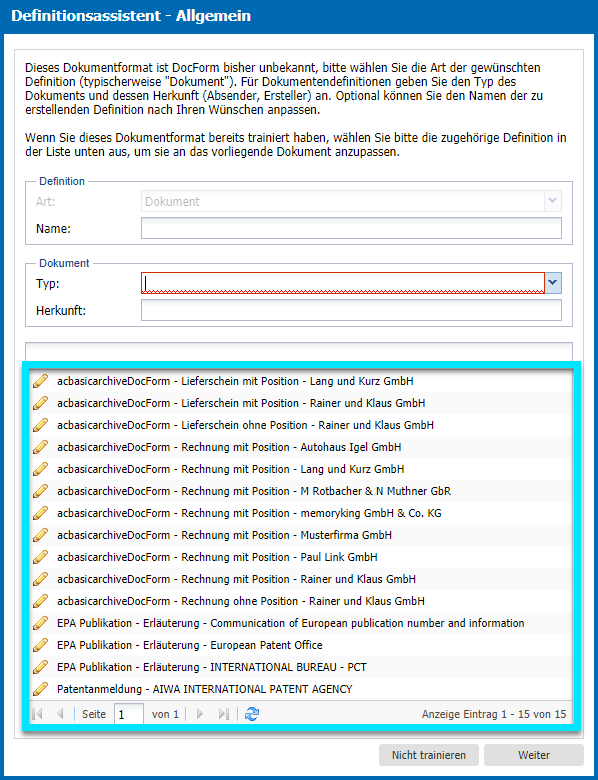
Task: Click pencil icon for Rechnung Autohaus Igel GmbH
Action: tap(40, 447)
